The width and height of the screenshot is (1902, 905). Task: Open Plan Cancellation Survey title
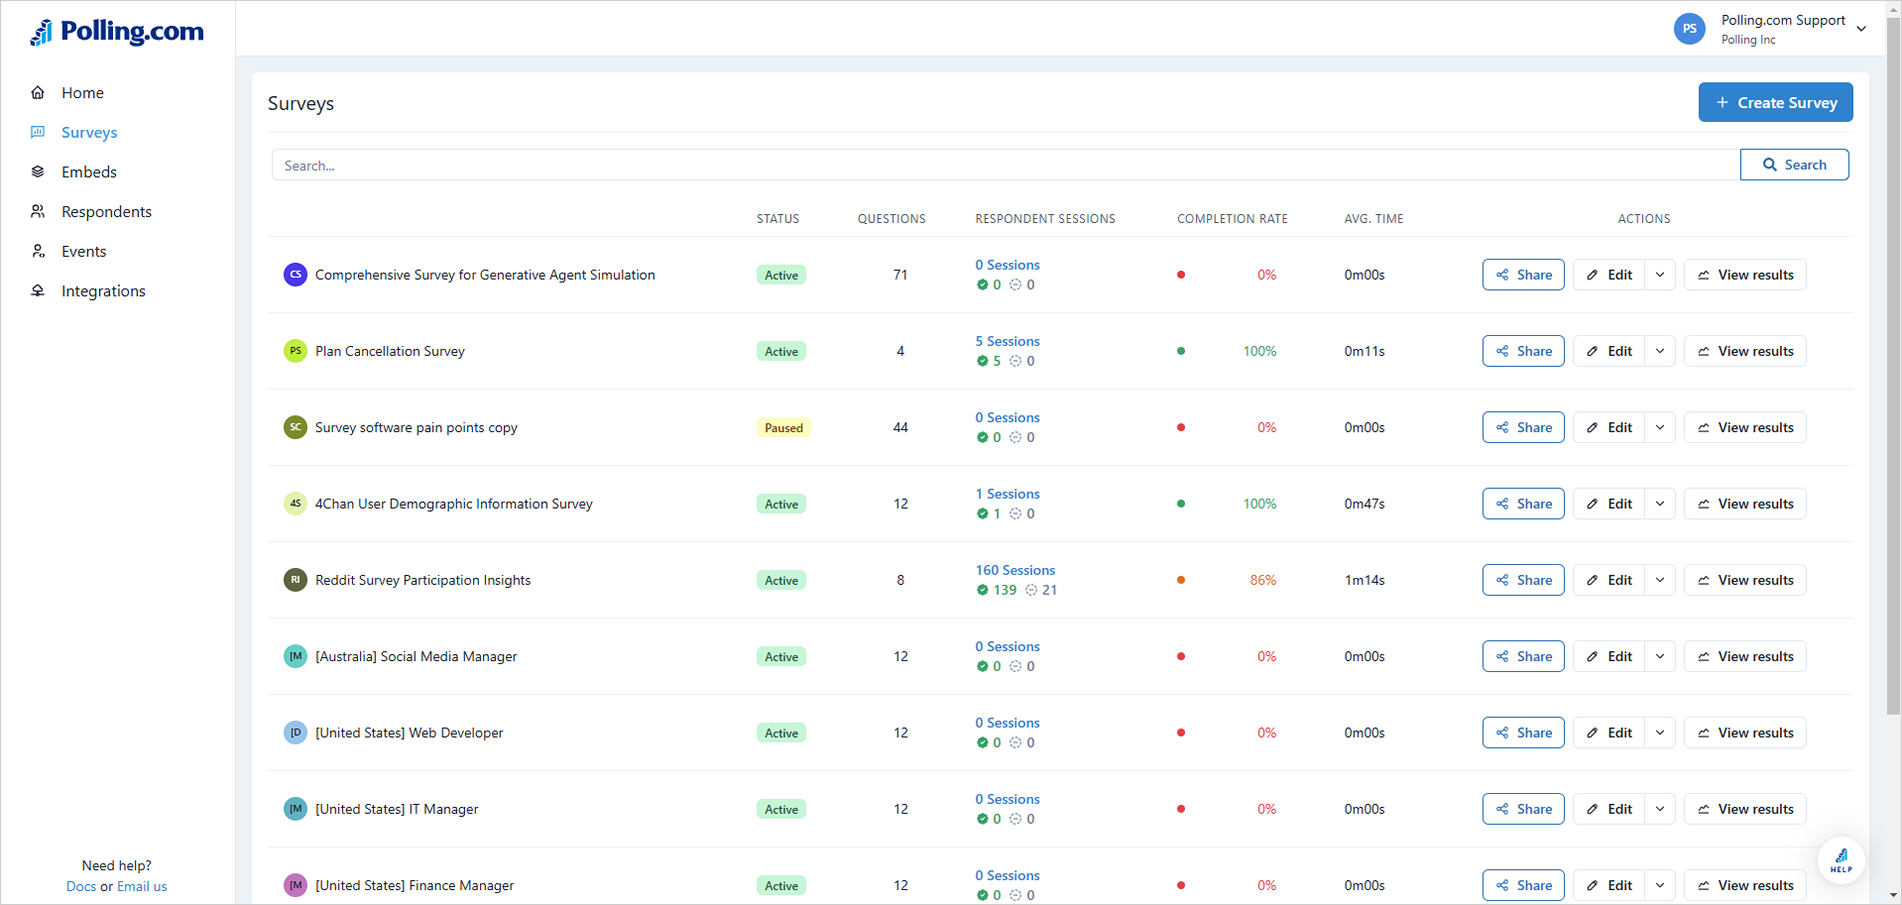[390, 351]
